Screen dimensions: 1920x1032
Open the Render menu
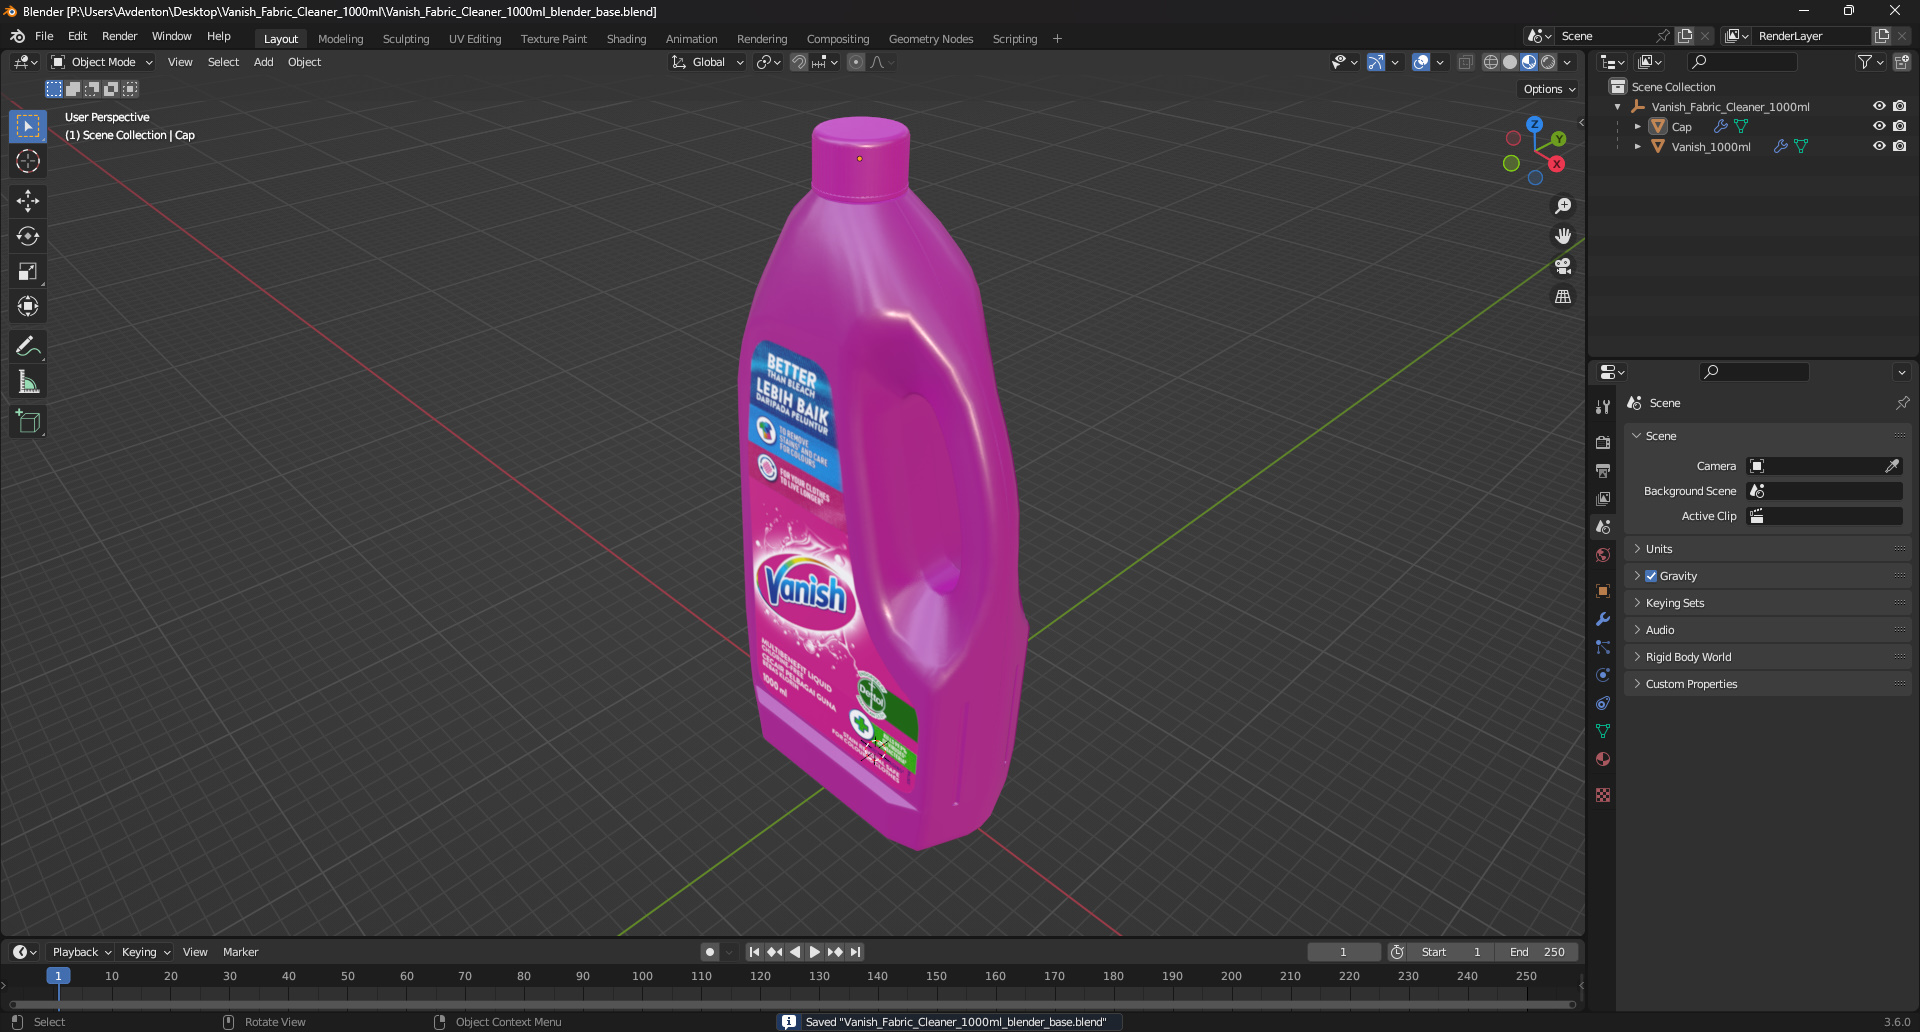[x=119, y=36]
